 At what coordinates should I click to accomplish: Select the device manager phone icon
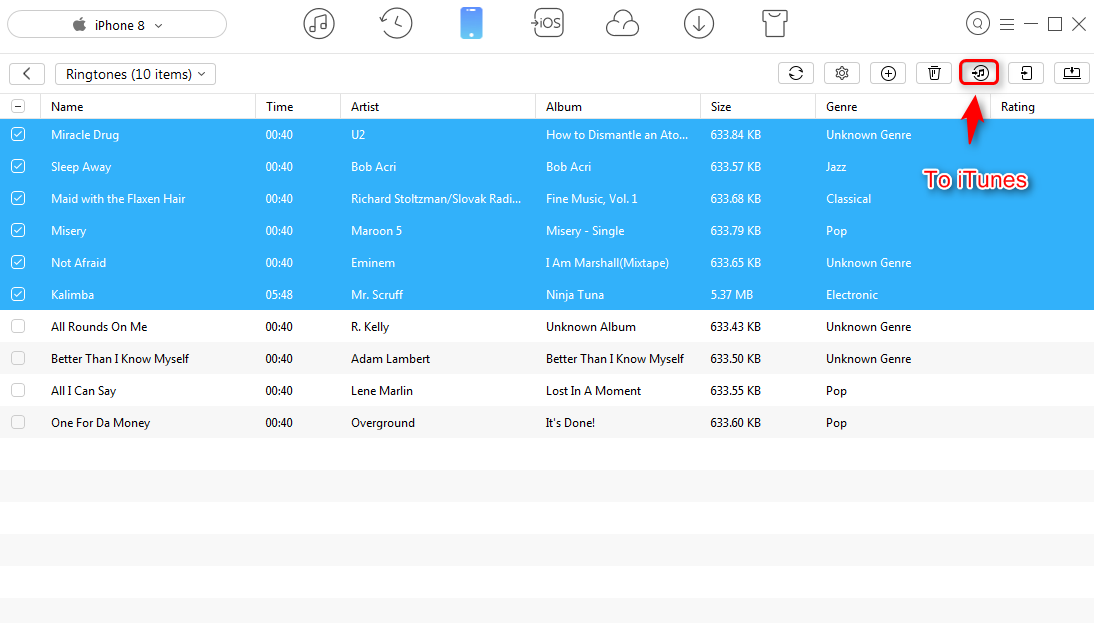[472, 24]
